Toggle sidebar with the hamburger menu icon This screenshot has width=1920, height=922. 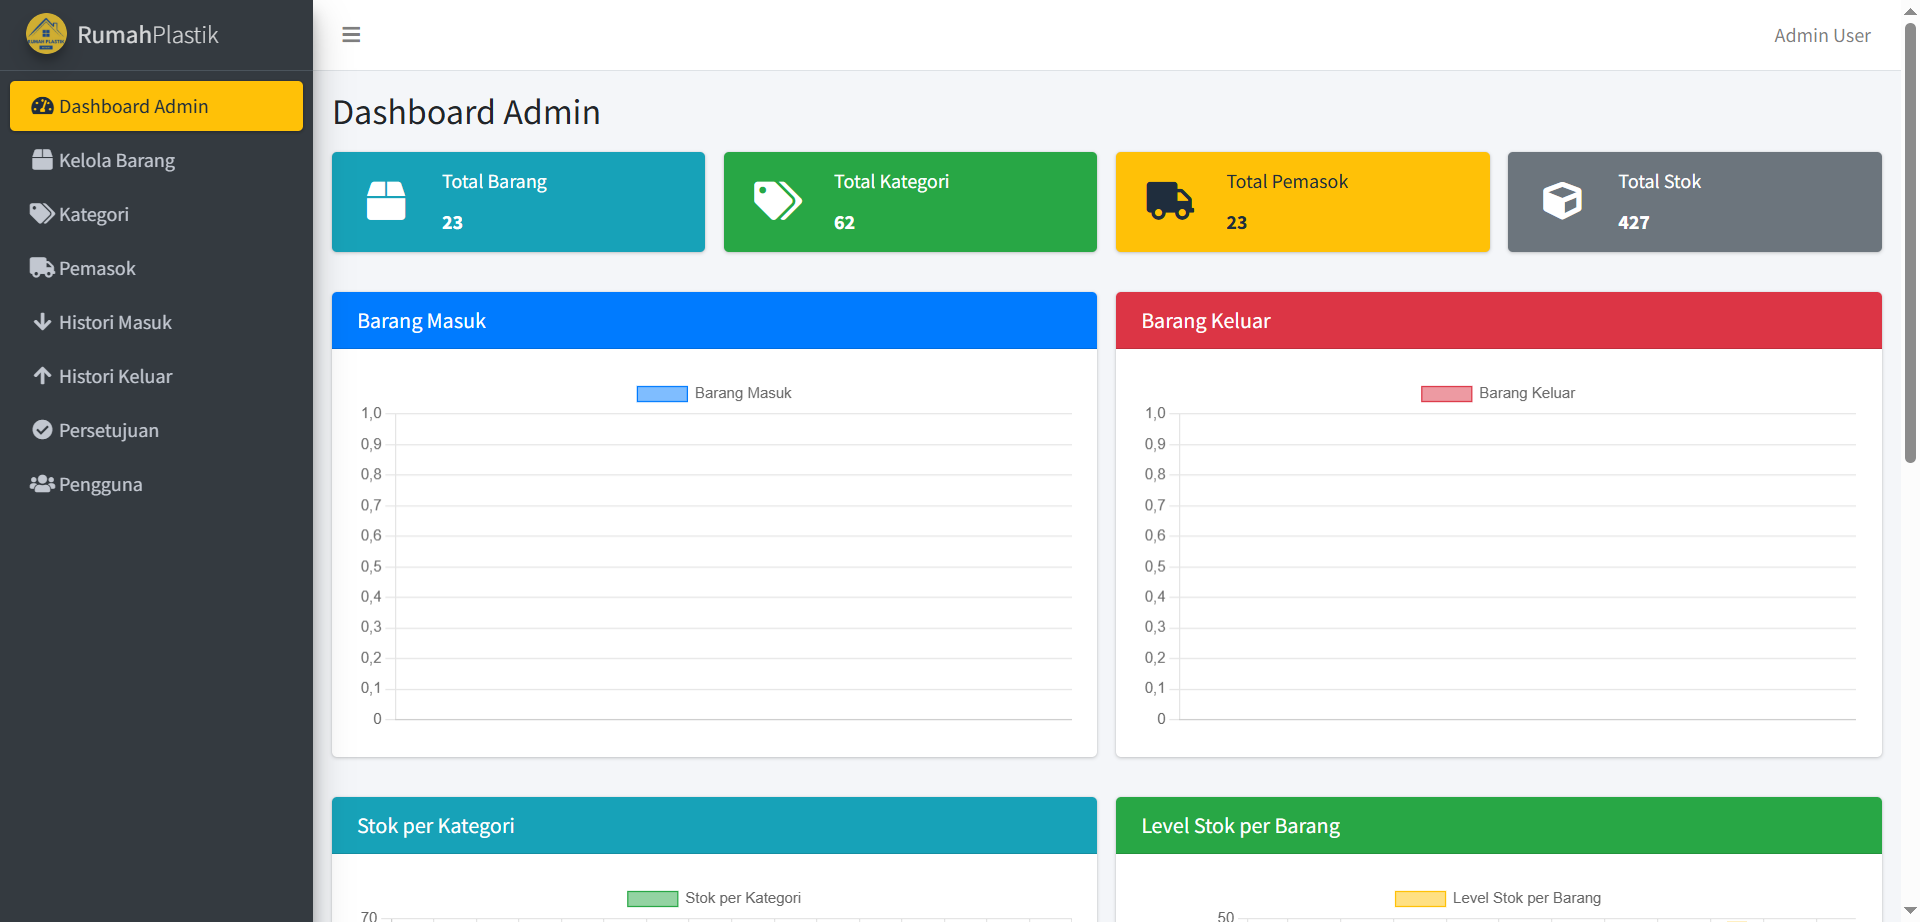point(351,35)
